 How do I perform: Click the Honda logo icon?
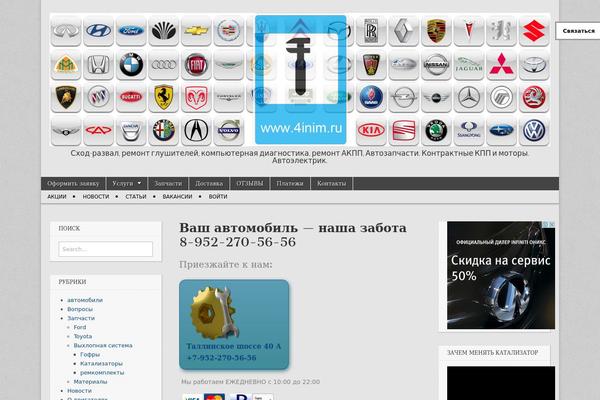(98, 64)
